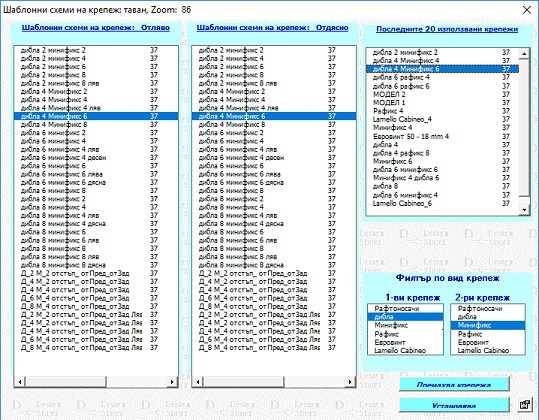Choose 'дибла 6 минификс 6 лява' in Отдясно list
This screenshot has height=420, width=539.
click(x=274, y=174)
